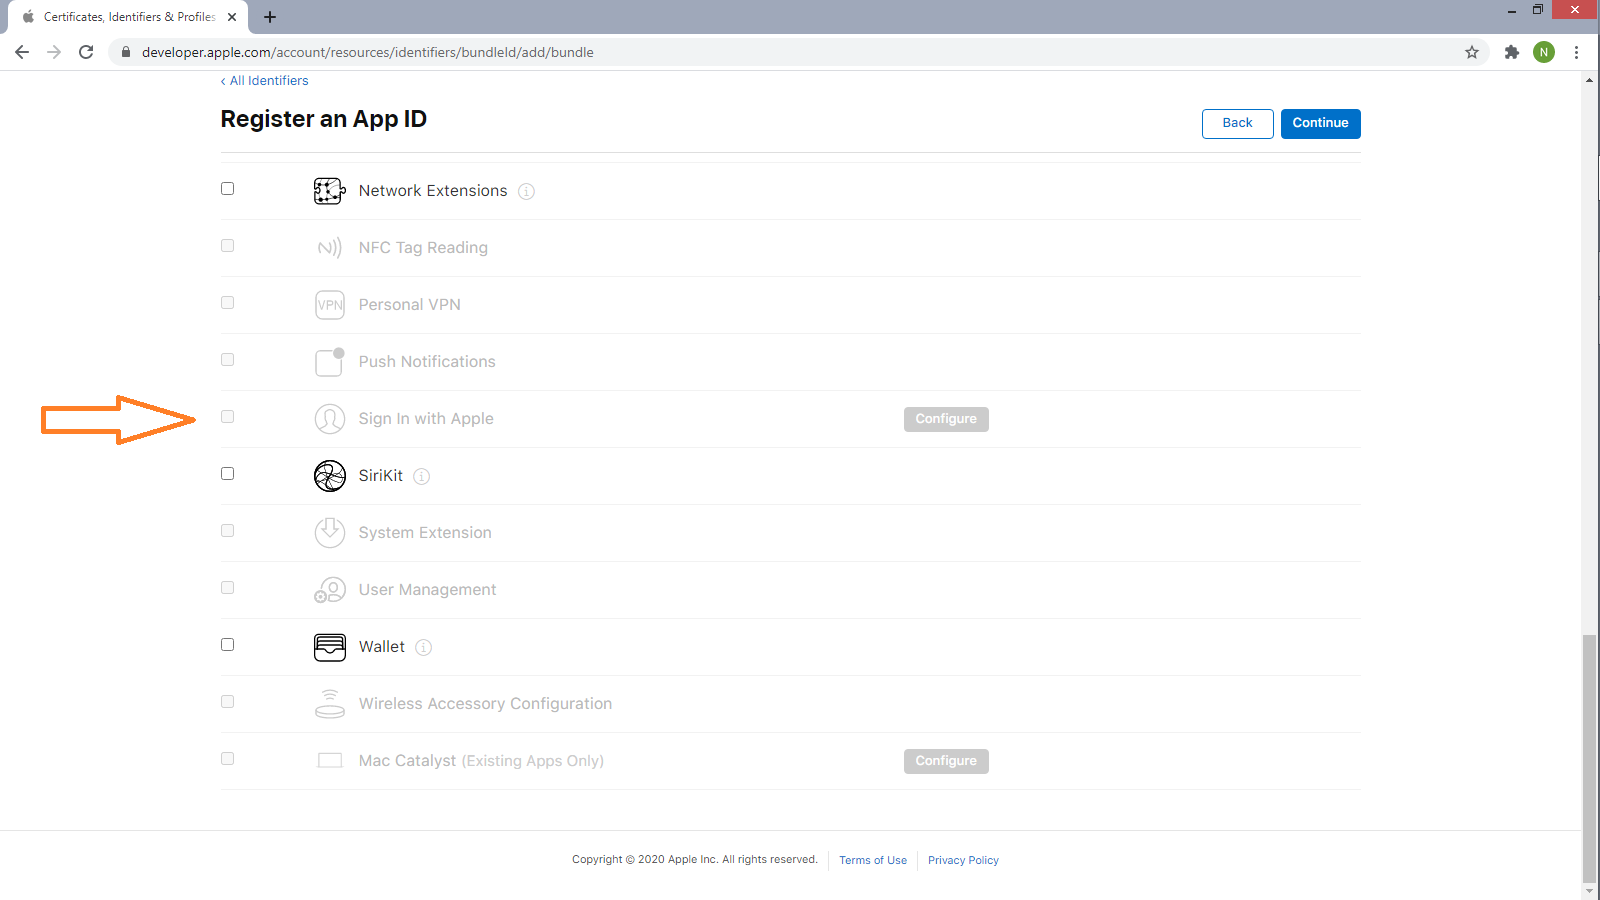Screen dimensions: 1600x900
Task: Tick the Wireless Accessory Configuration checkbox
Action: click(228, 702)
